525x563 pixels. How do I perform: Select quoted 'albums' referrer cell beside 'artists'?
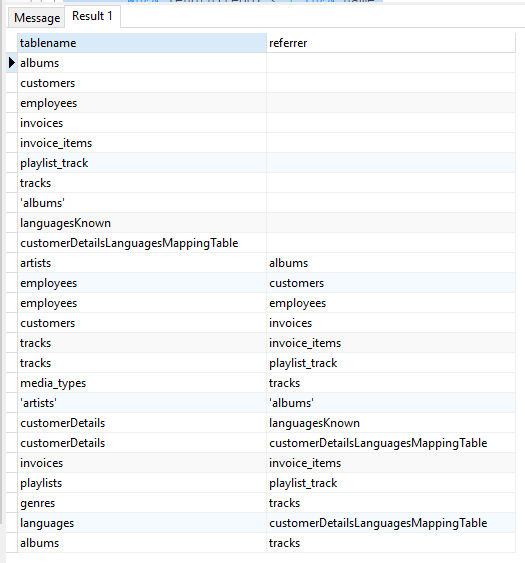pyautogui.click(x=391, y=403)
